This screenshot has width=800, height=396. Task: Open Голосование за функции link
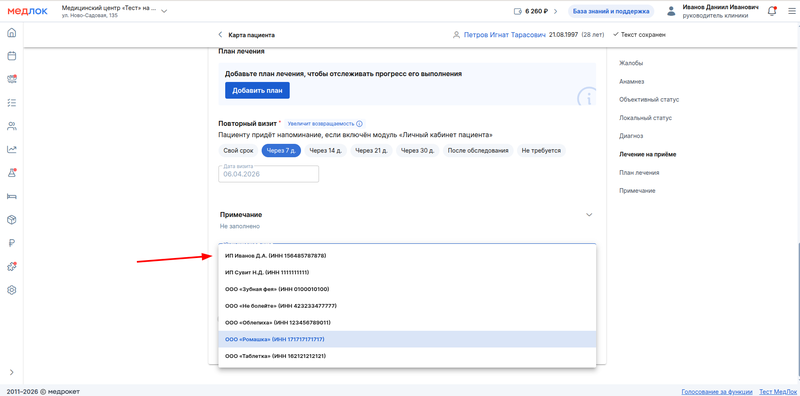717,391
